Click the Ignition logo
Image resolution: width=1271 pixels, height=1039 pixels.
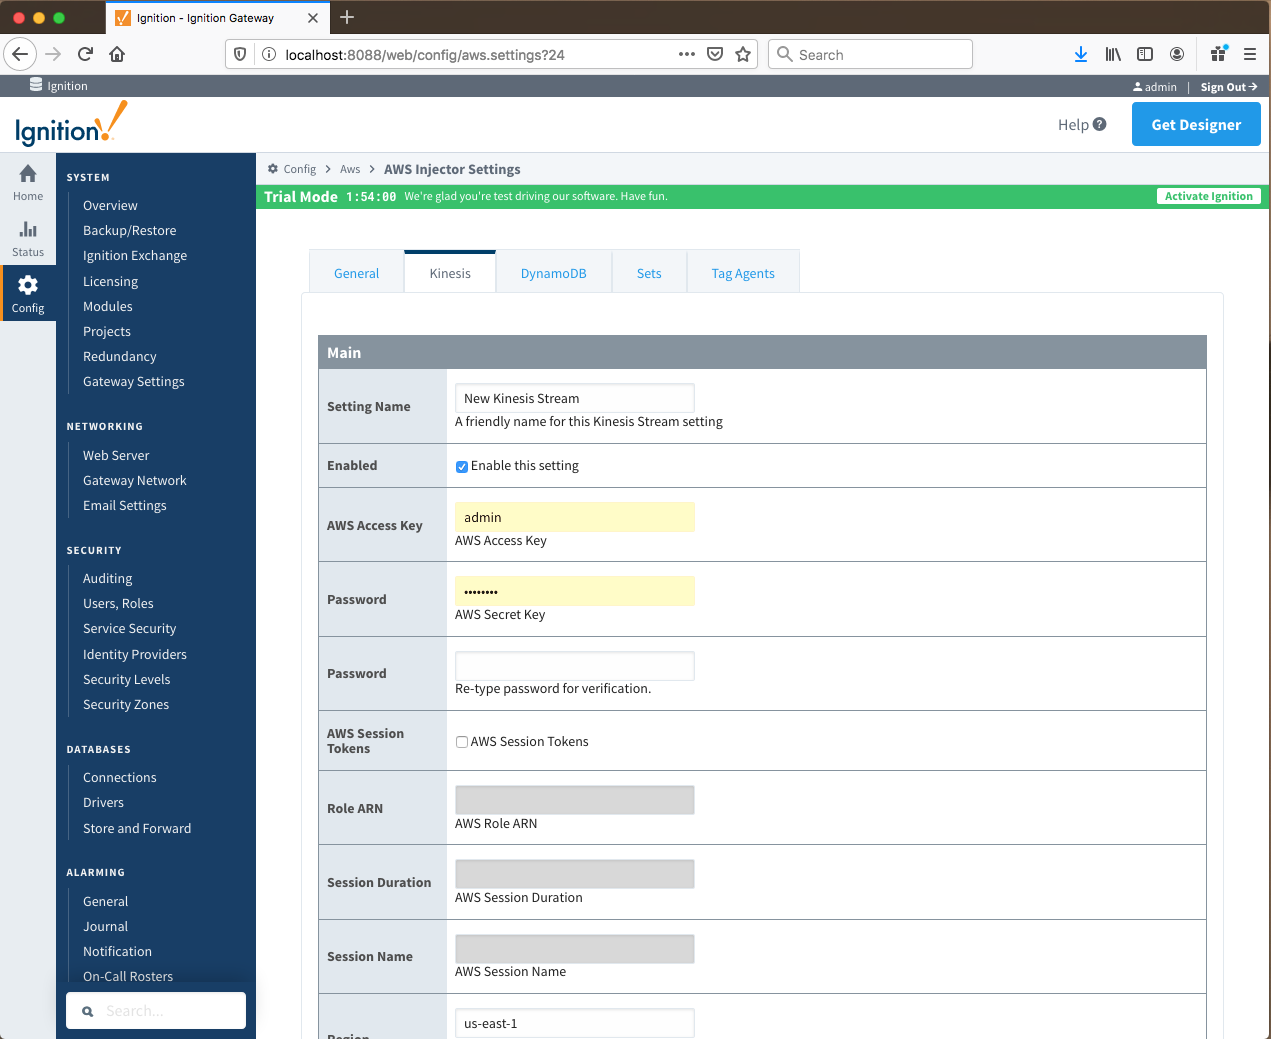71,125
